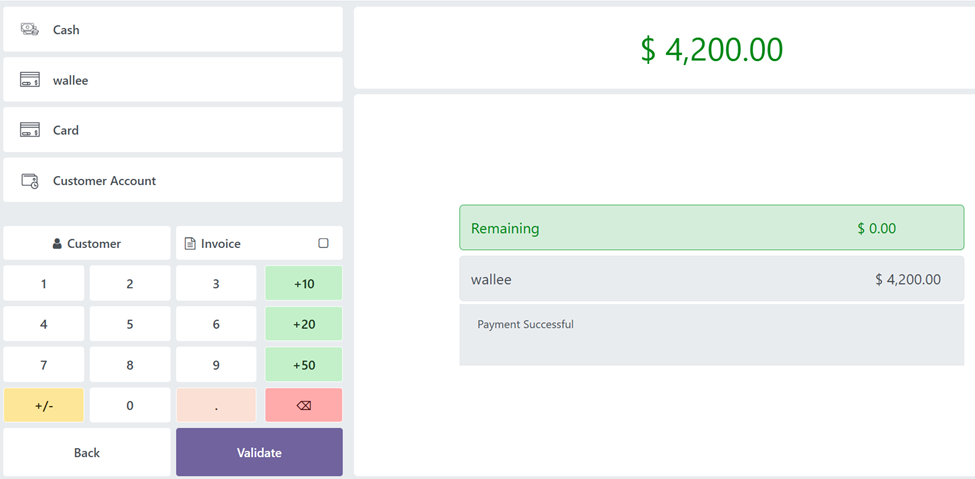Choose the wallee payment method icon
Image resolution: width=975 pixels, height=479 pixels.
pos(30,80)
